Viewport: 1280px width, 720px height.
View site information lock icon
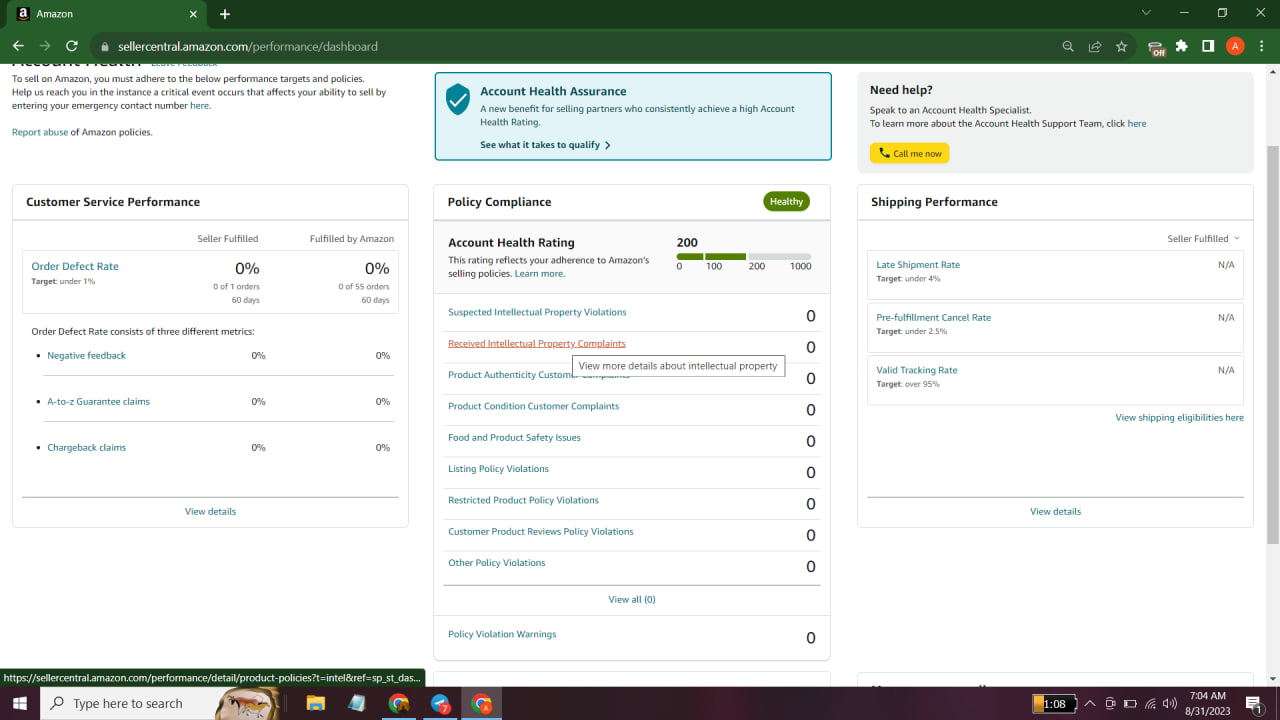[x=104, y=46]
